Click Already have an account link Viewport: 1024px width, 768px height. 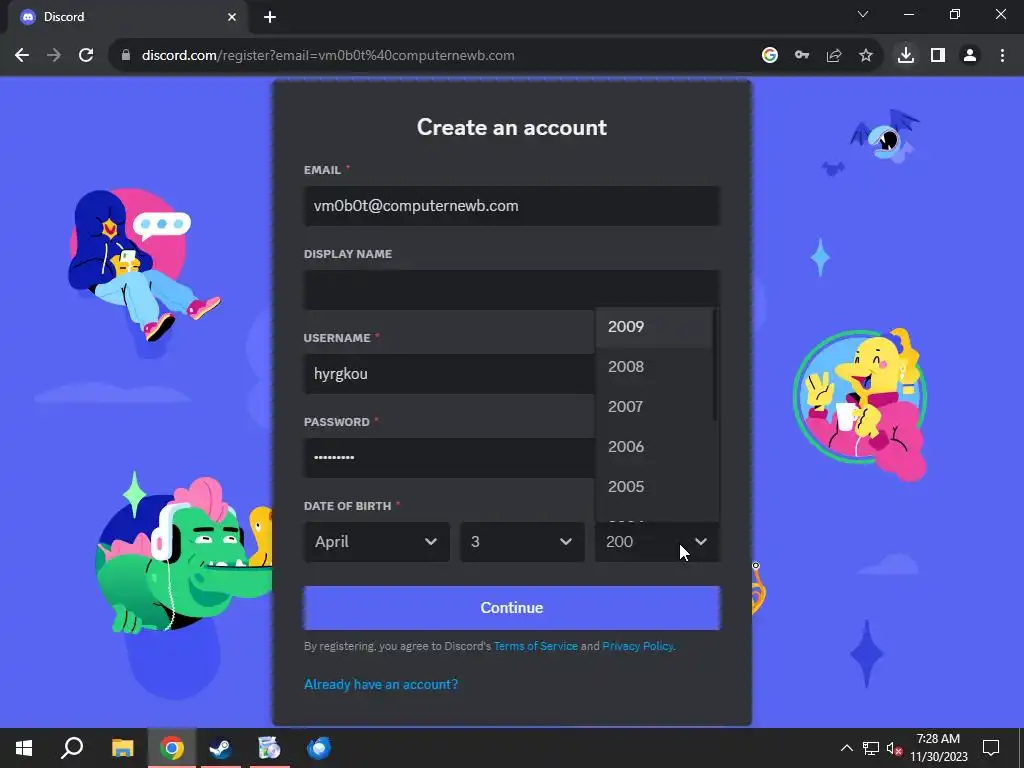(x=381, y=684)
